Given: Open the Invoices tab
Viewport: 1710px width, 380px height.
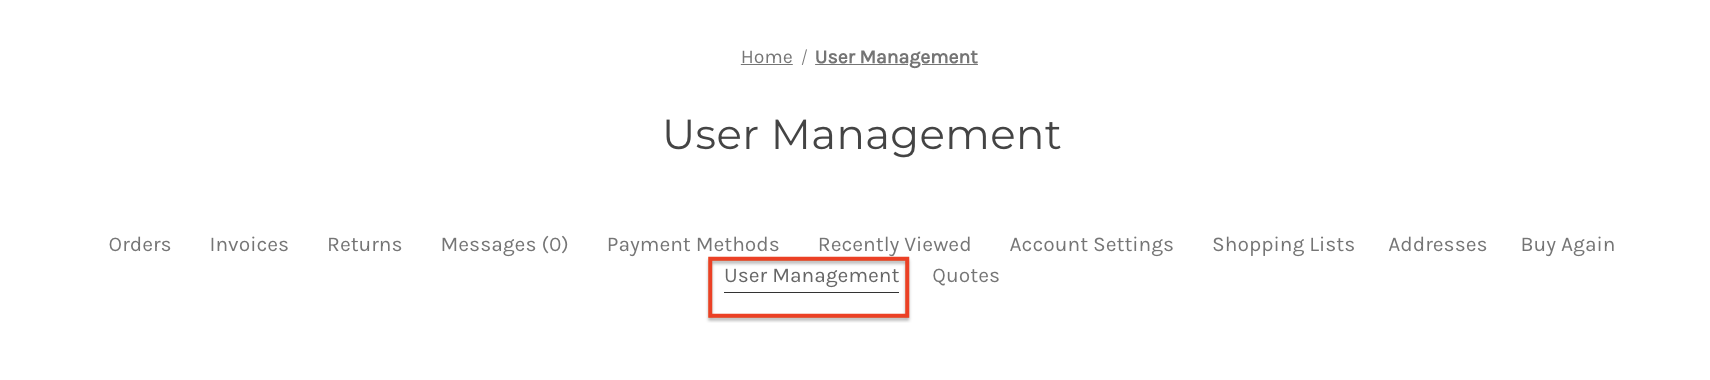Looking at the screenshot, I should (x=249, y=245).
